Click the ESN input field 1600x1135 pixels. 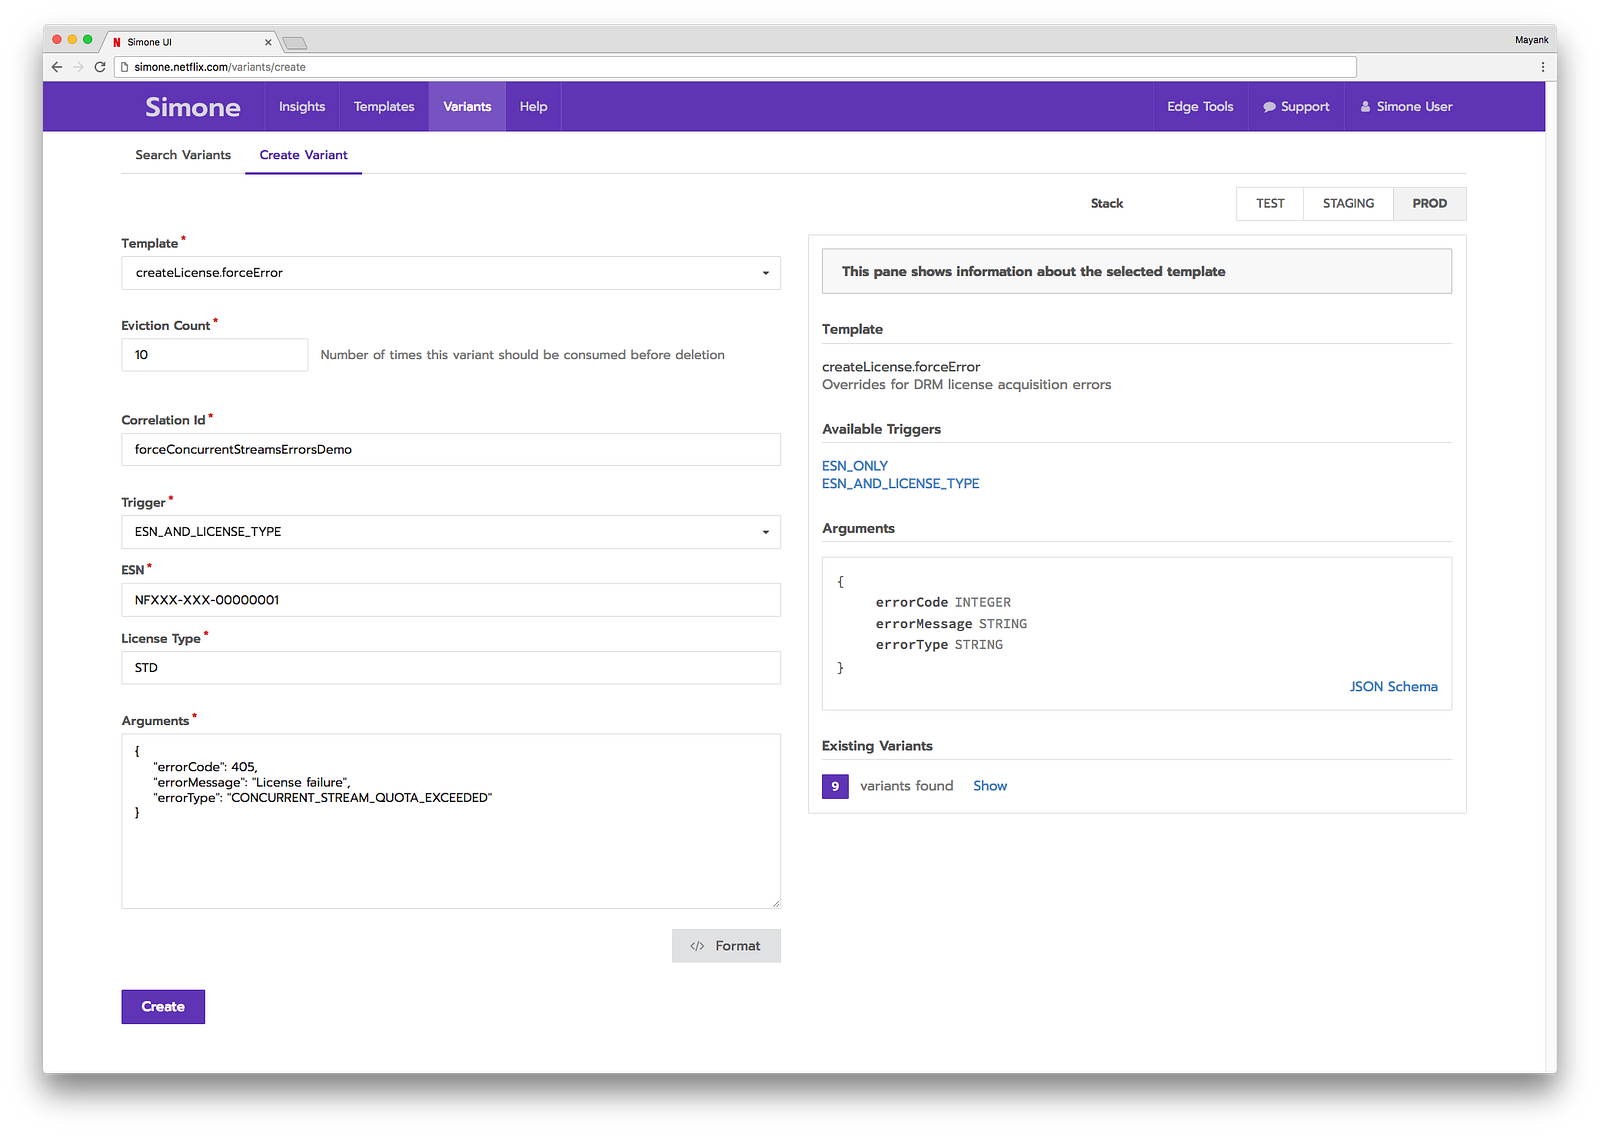point(451,600)
